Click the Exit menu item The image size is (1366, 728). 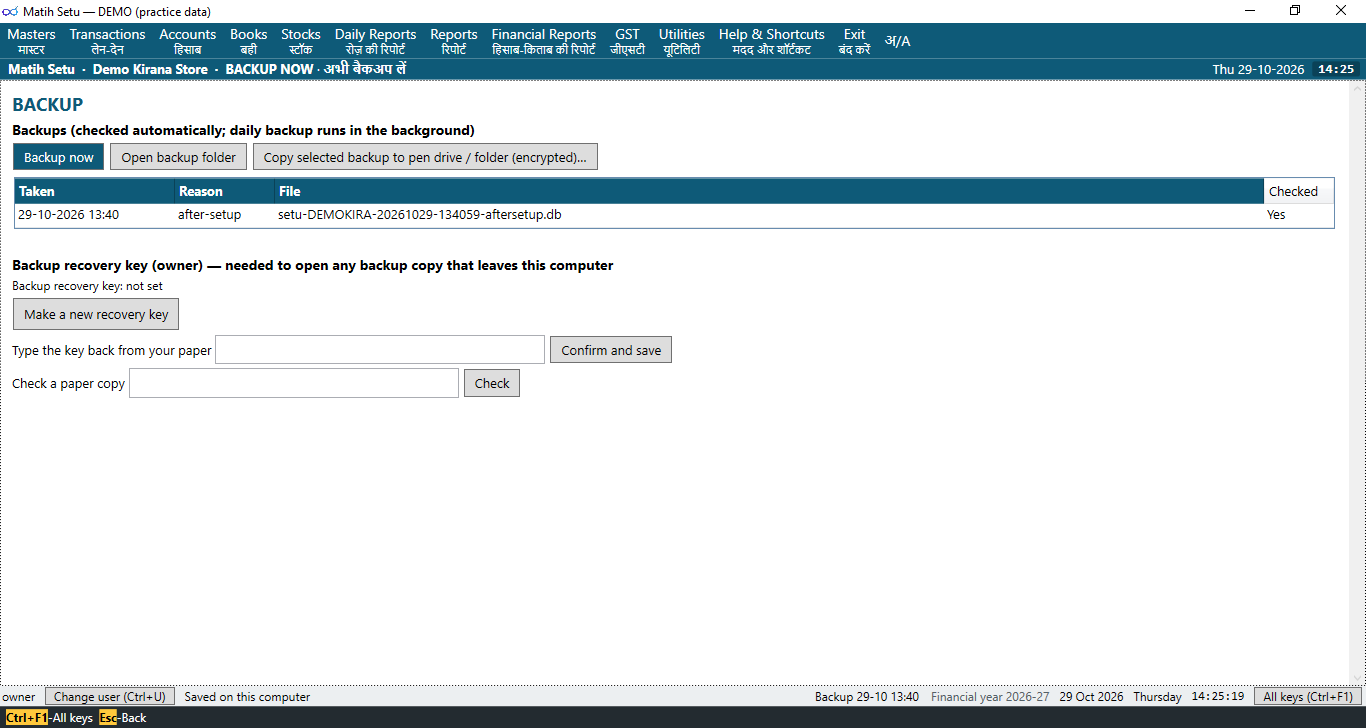pyautogui.click(x=854, y=41)
